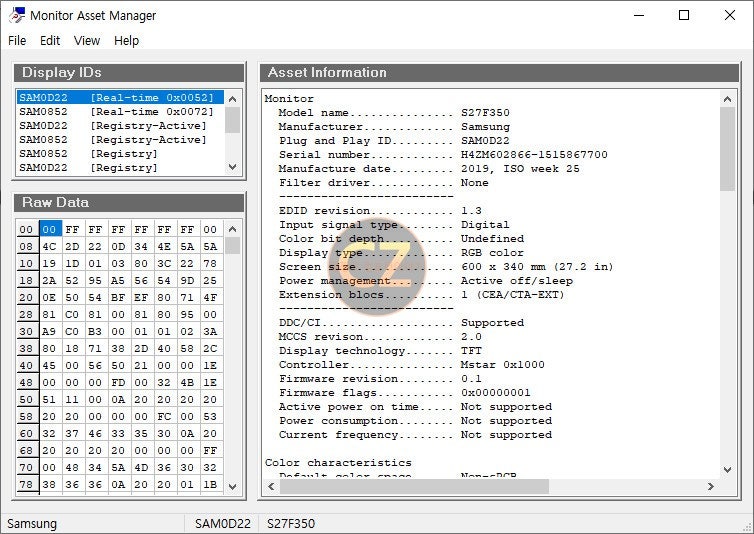The height and width of the screenshot is (534, 754).
Task: Click the horizontal scrollbar thumb in Asset Information
Action: (414, 486)
